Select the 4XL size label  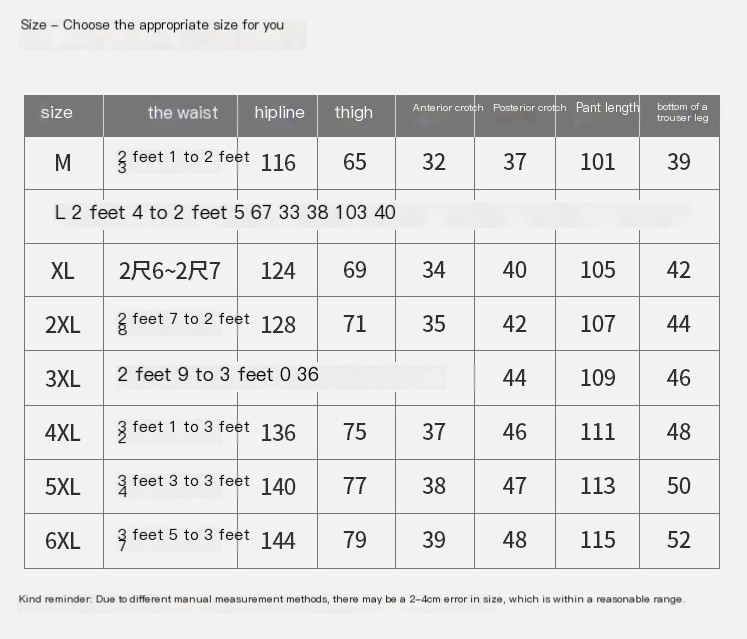coord(63,433)
